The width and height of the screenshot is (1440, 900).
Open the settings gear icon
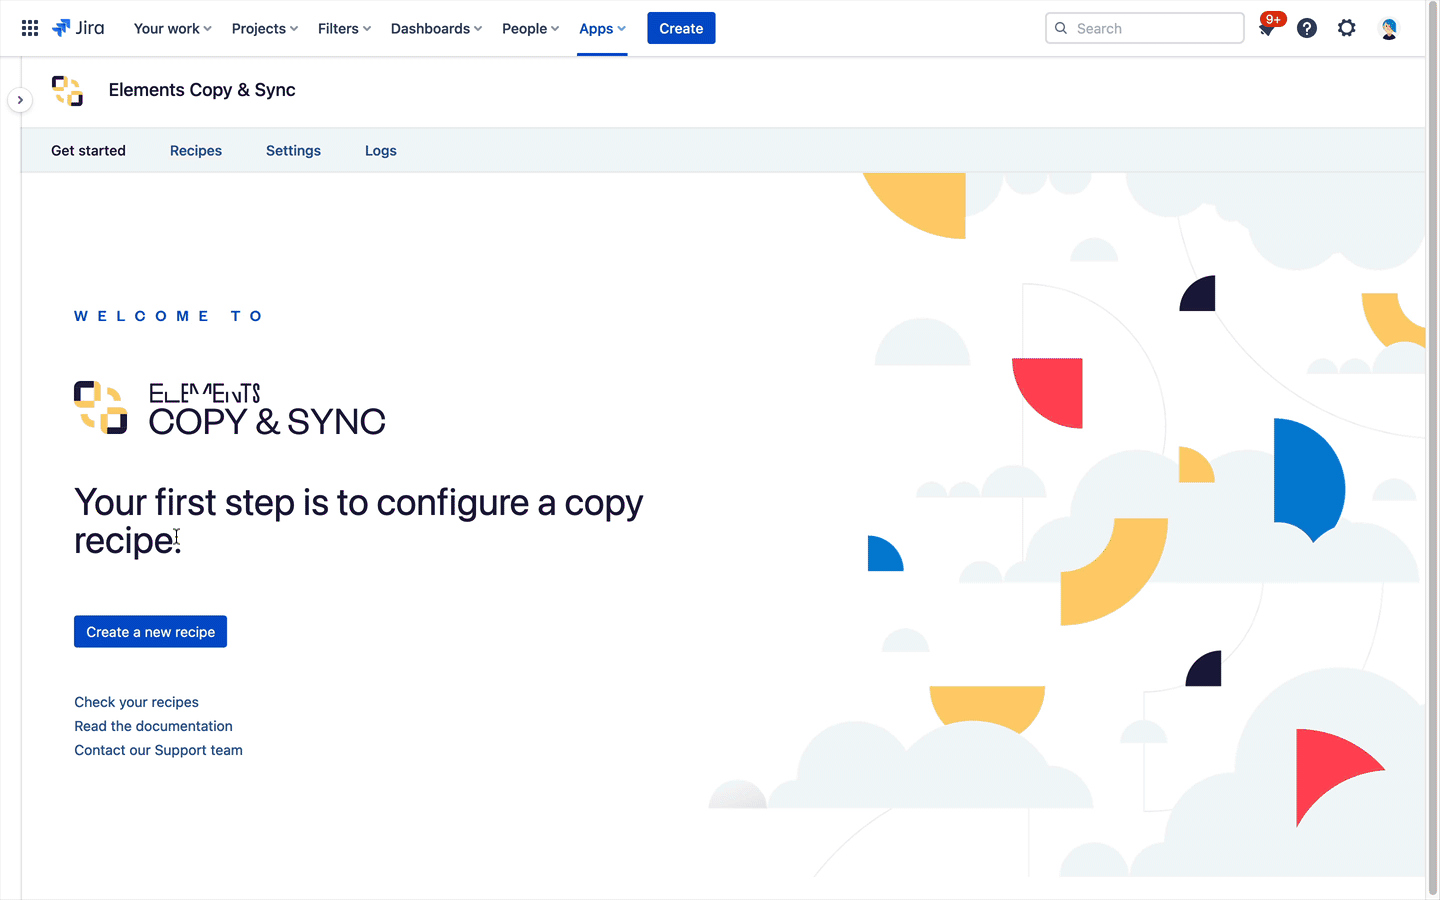coord(1347,28)
